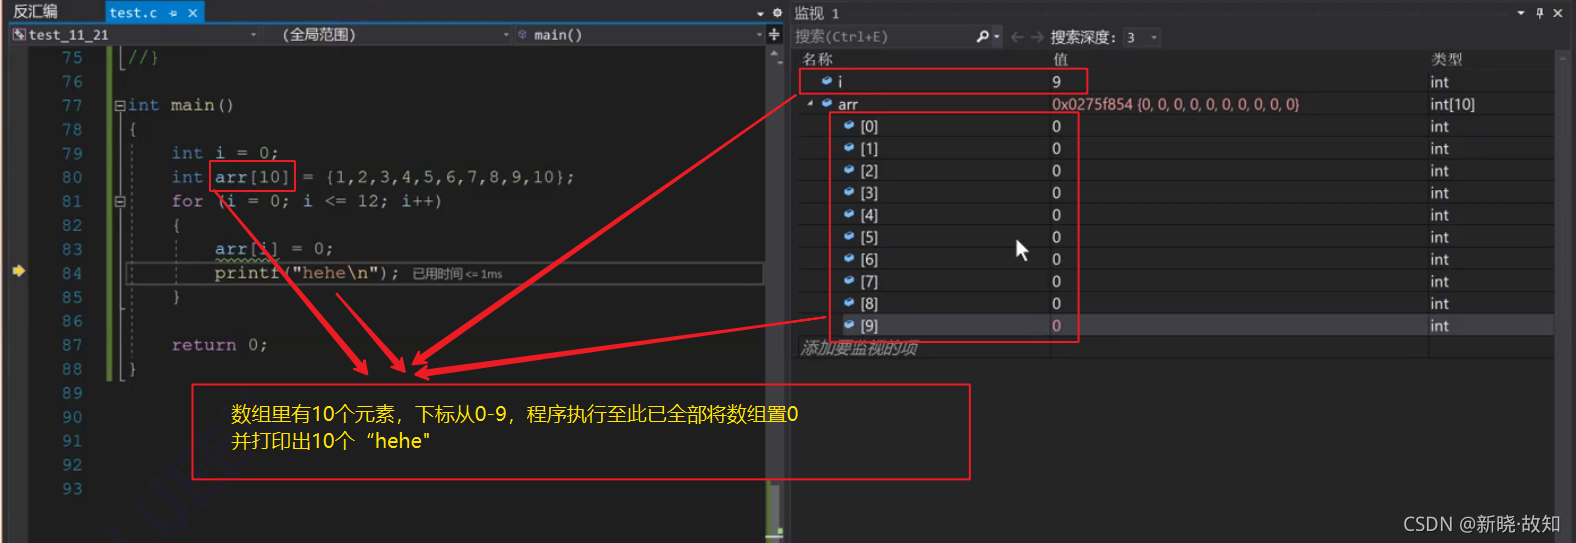This screenshot has height=543, width=1576.
Task: Select the [2] element row
Action: point(1175,170)
